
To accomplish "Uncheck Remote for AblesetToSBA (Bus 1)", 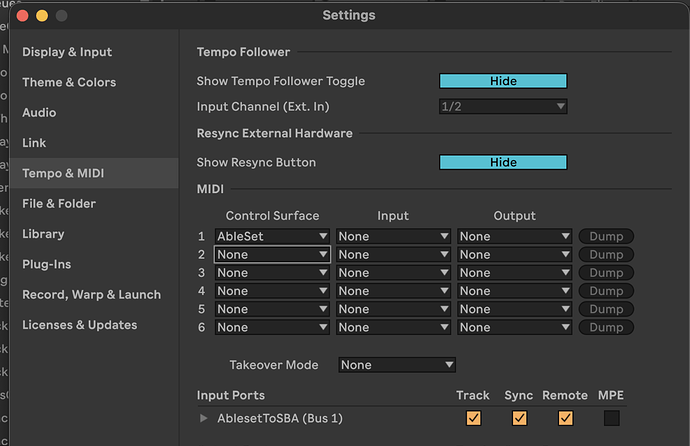I will coord(565,418).
